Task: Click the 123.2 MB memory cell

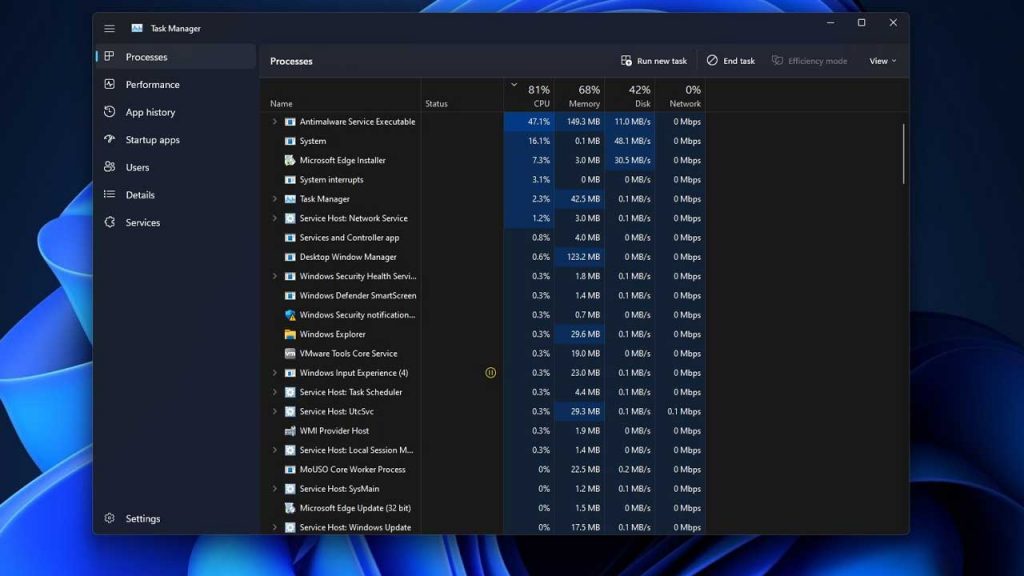Action: (x=579, y=257)
